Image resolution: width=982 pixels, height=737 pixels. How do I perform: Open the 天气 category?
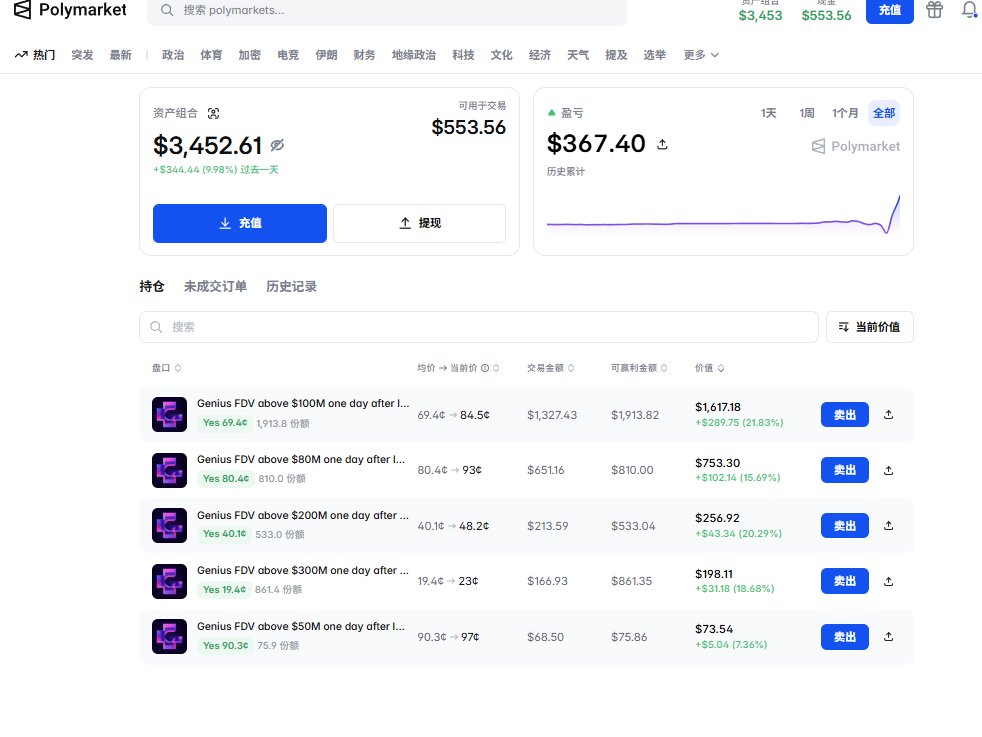pyautogui.click(x=577, y=55)
